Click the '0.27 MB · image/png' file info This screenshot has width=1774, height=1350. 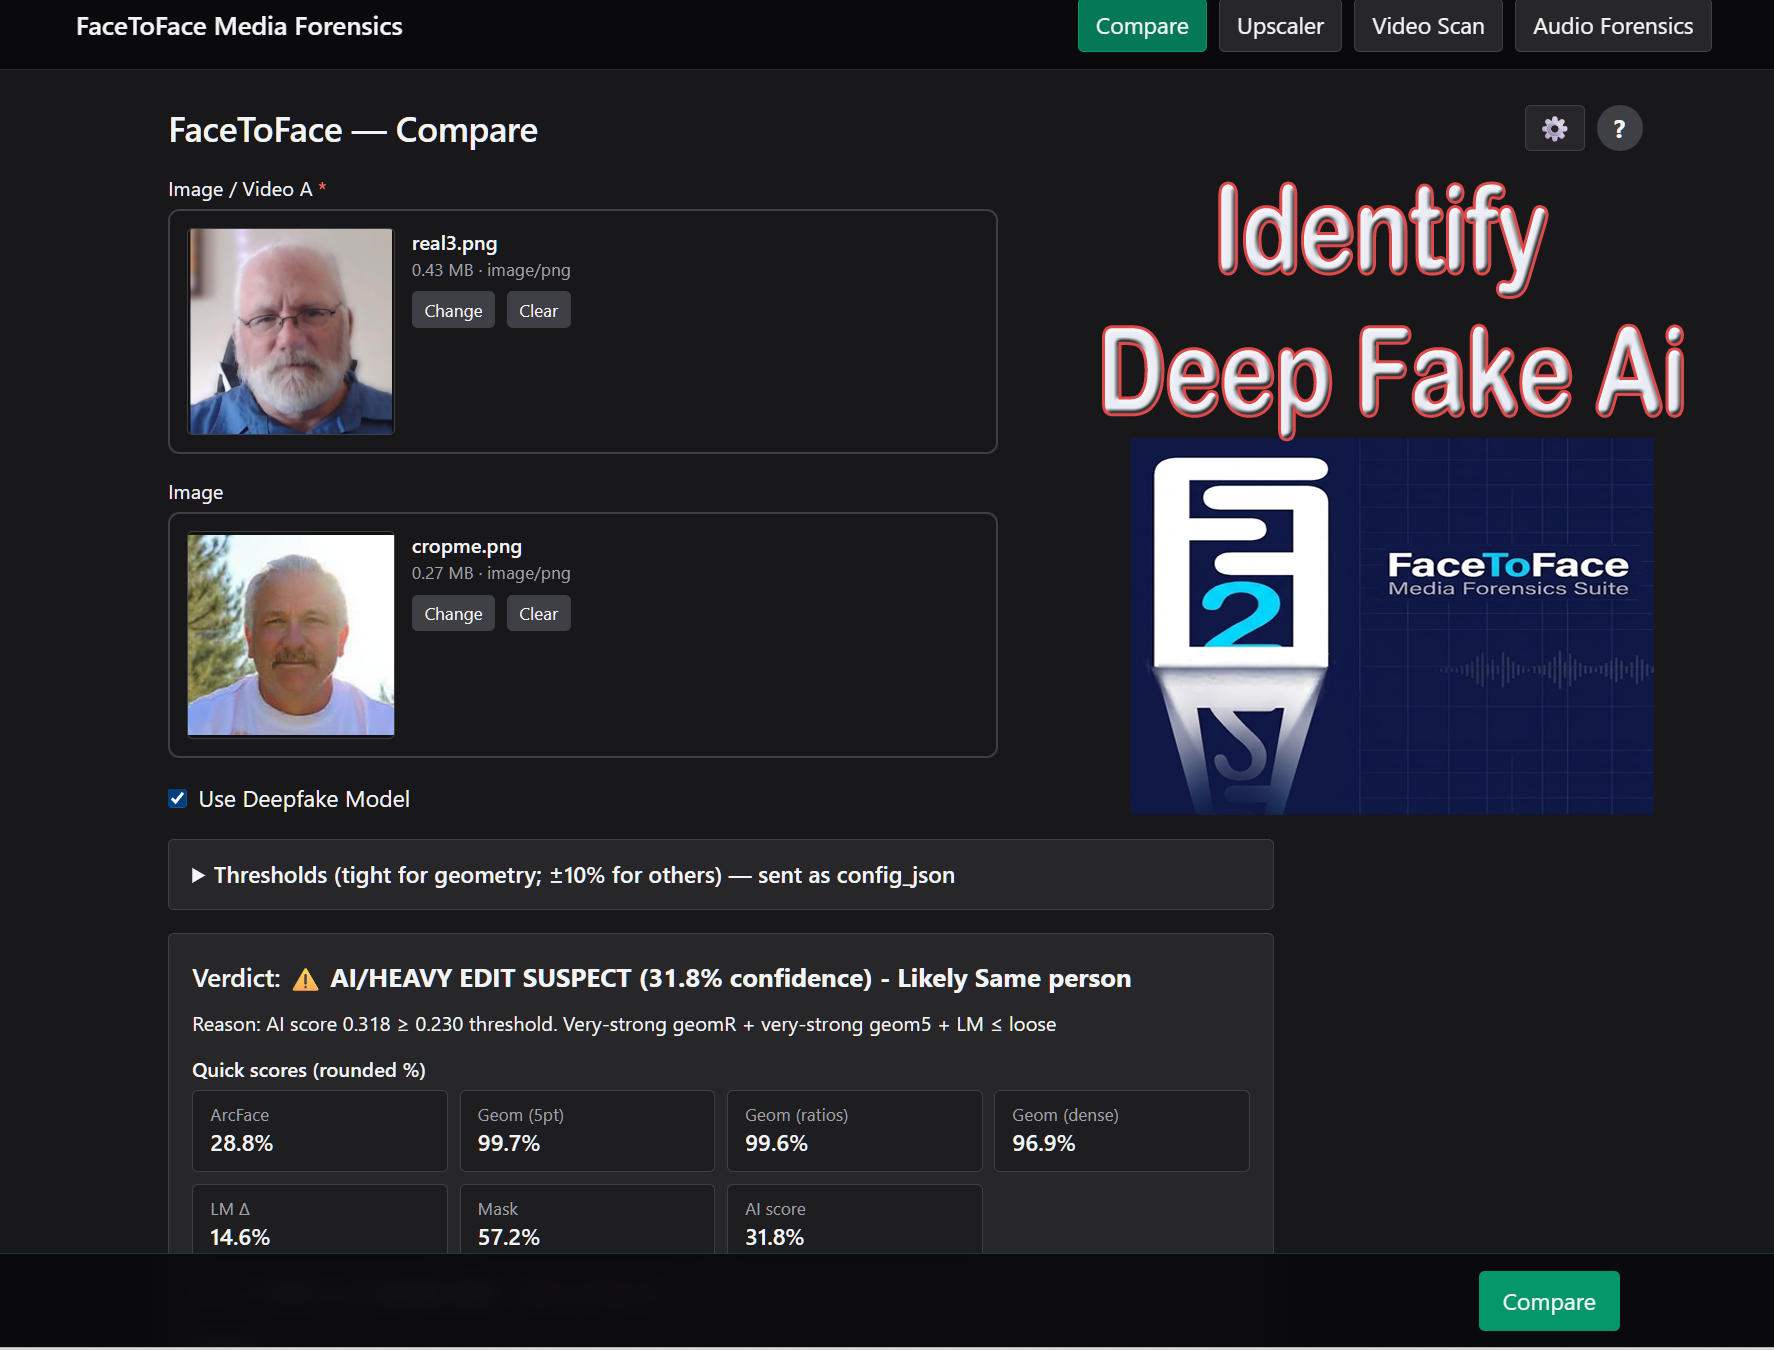click(x=491, y=573)
